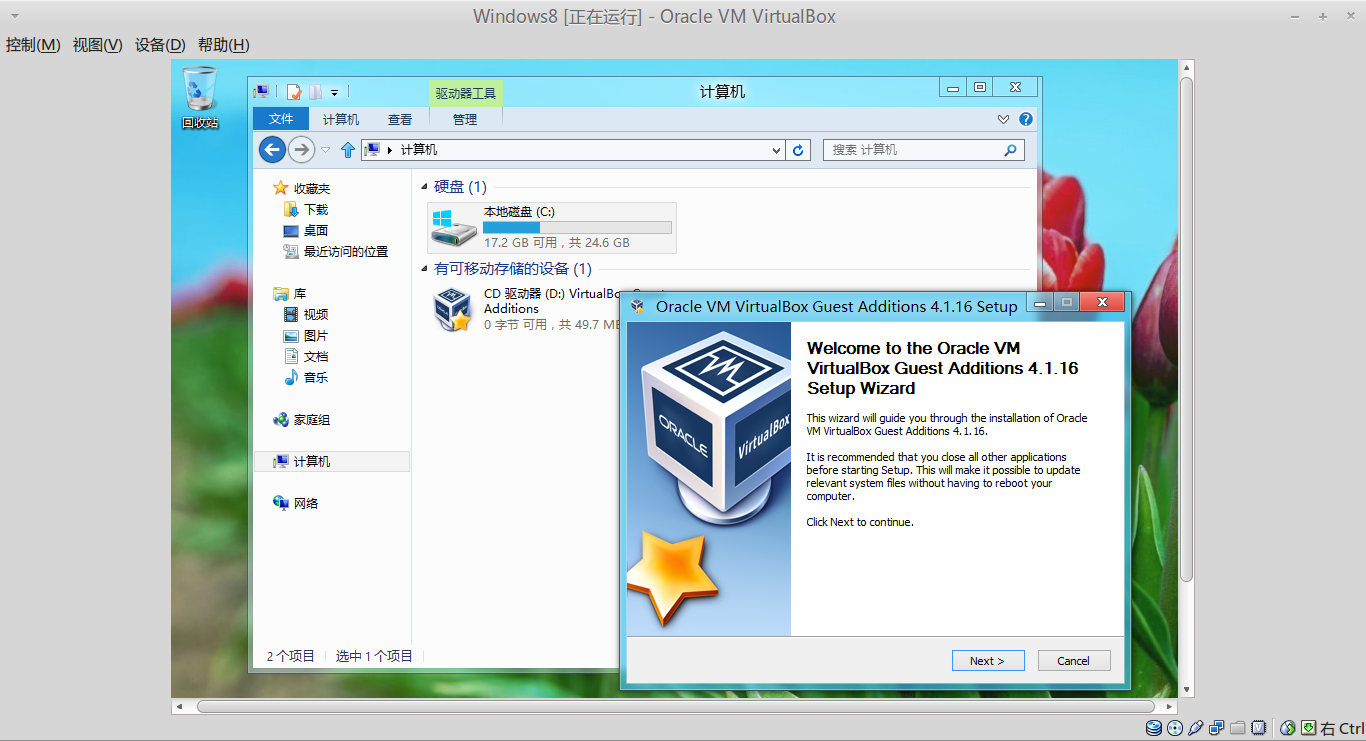Collapse the 有可移动存储的设备 (1) group
Image resolution: width=1366 pixels, height=741 pixels.
point(425,269)
